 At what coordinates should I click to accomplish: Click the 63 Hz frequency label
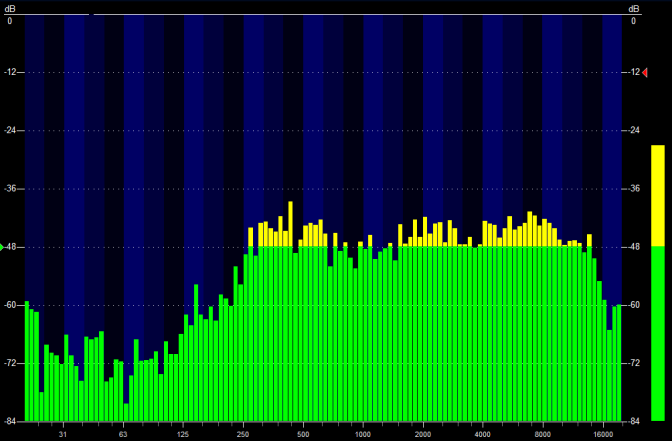[123, 434]
